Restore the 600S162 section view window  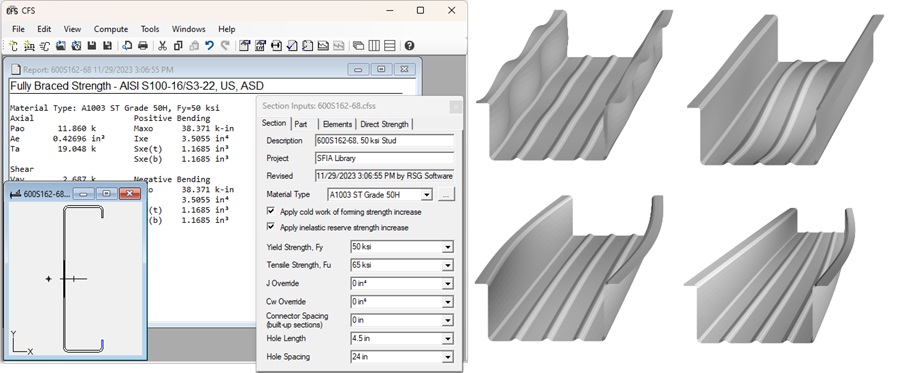(106, 194)
